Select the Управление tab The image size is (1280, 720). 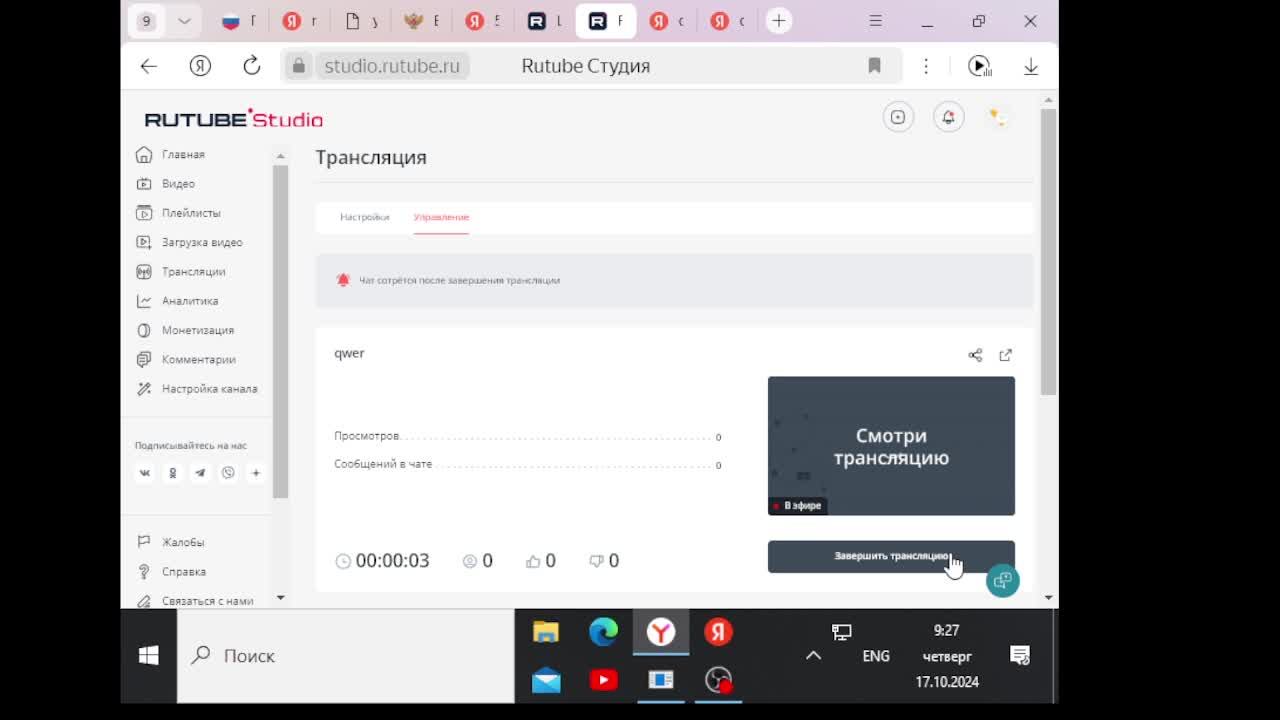click(441, 217)
